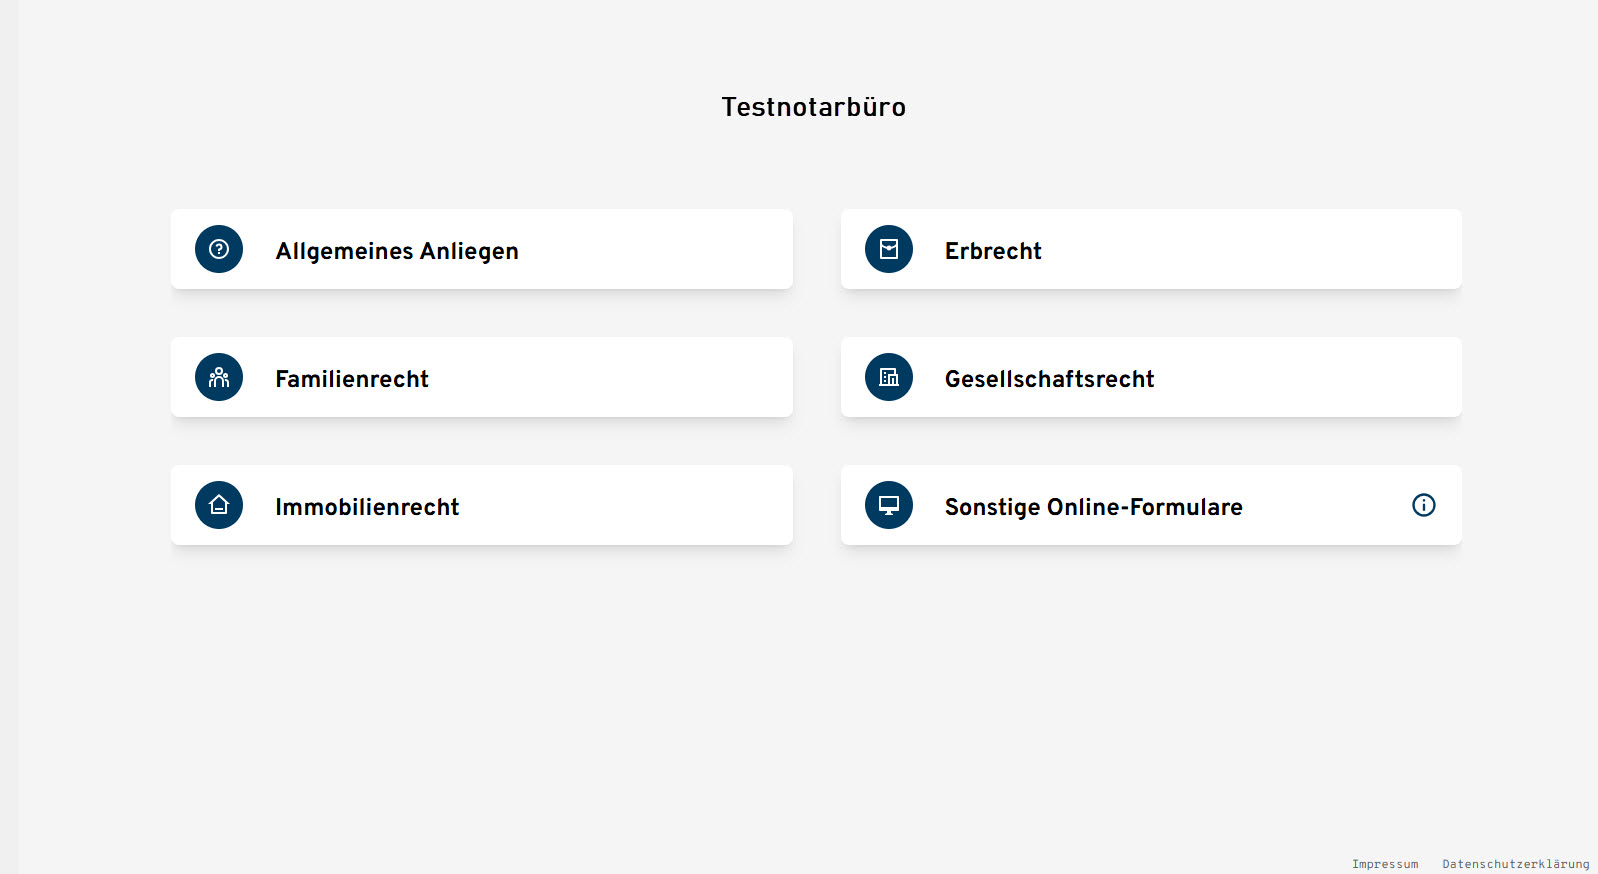
Task: Open the Immobilienrecht category card
Action: tap(482, 505)
